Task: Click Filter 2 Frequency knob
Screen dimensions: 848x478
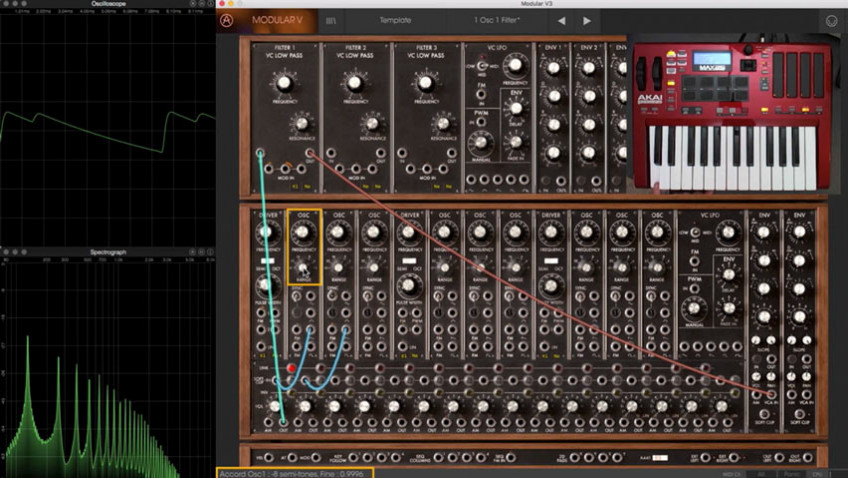Action: (355, 83)
